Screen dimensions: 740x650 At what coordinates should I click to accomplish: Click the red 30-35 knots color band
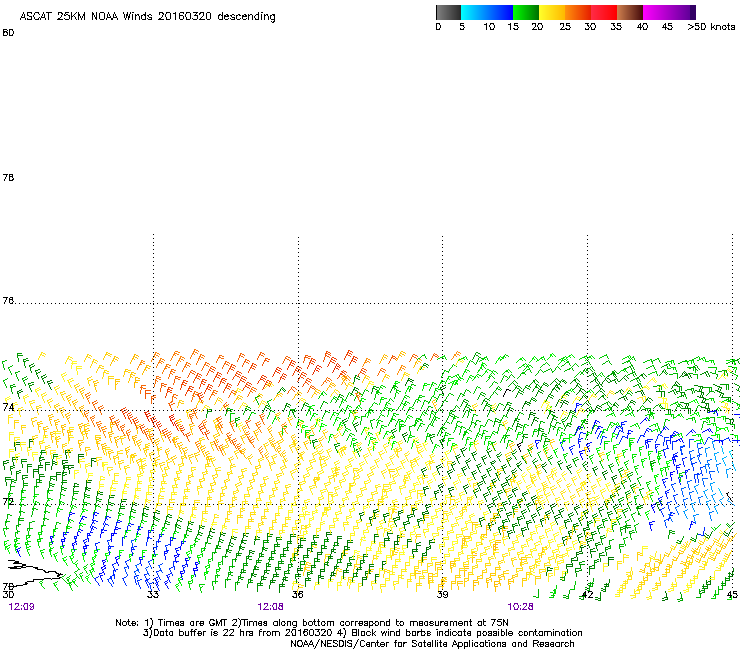[604, 12]
